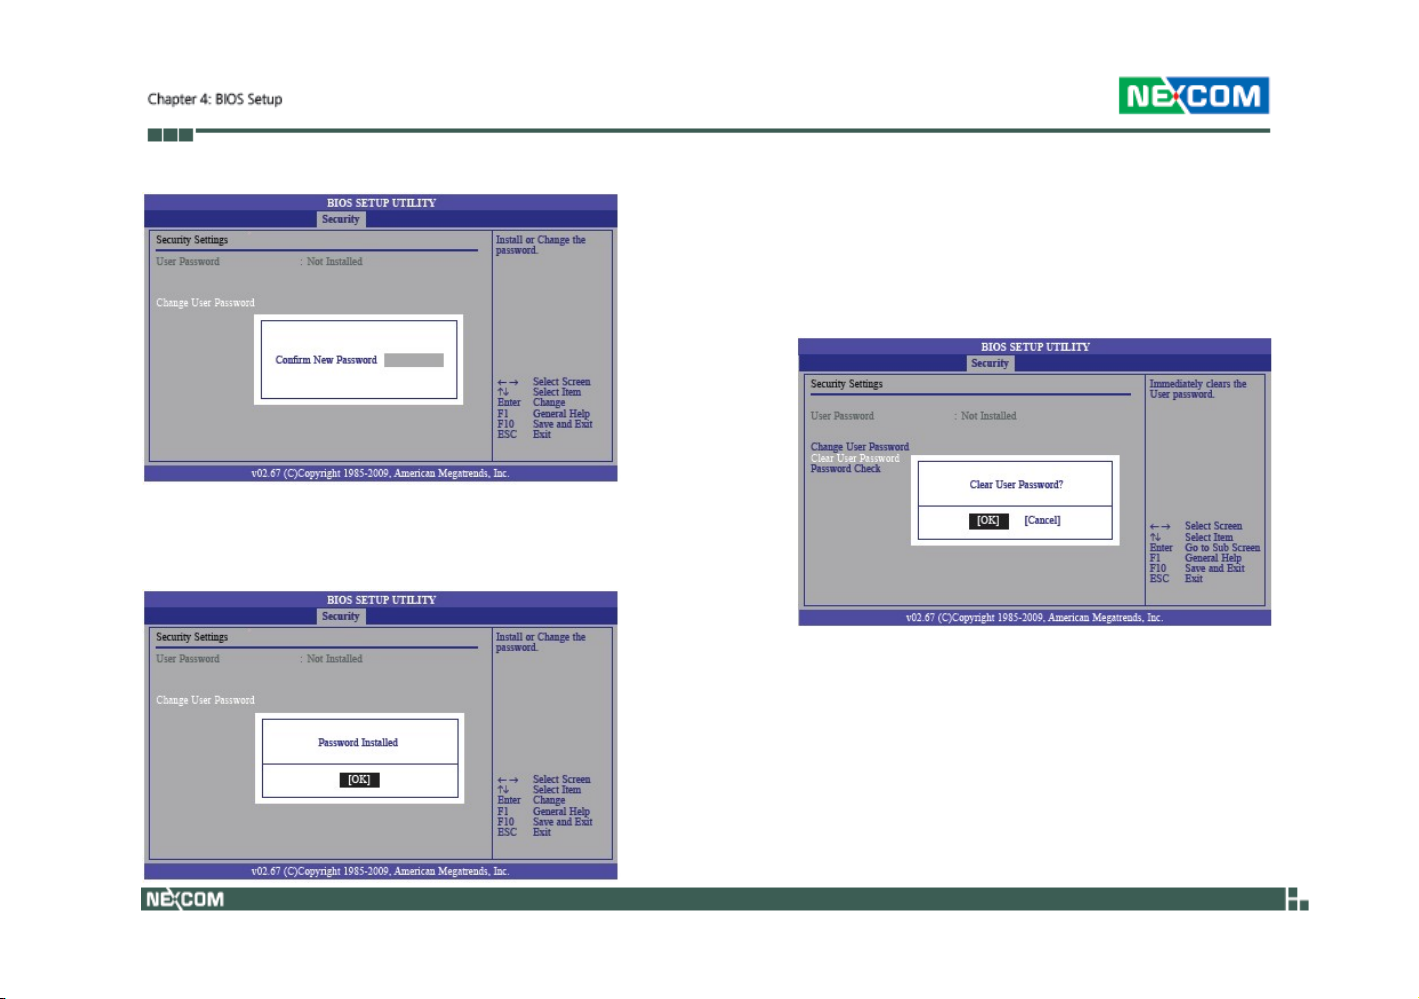Click 'User Password' label in Clear User Password screen
The image size is (1419, 999).
[842, 416]
